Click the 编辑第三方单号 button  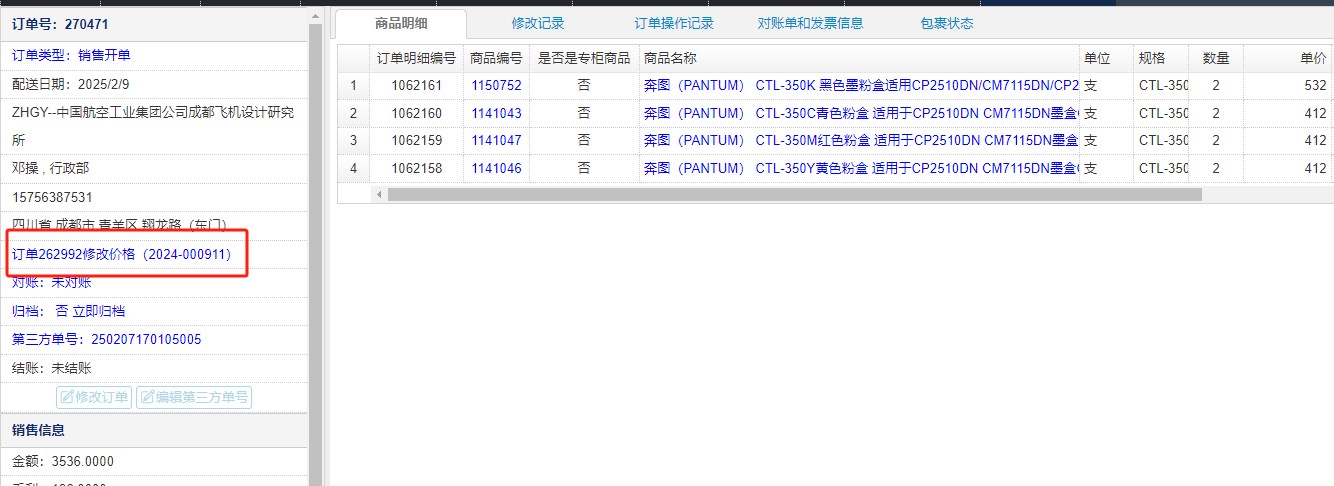194,398
